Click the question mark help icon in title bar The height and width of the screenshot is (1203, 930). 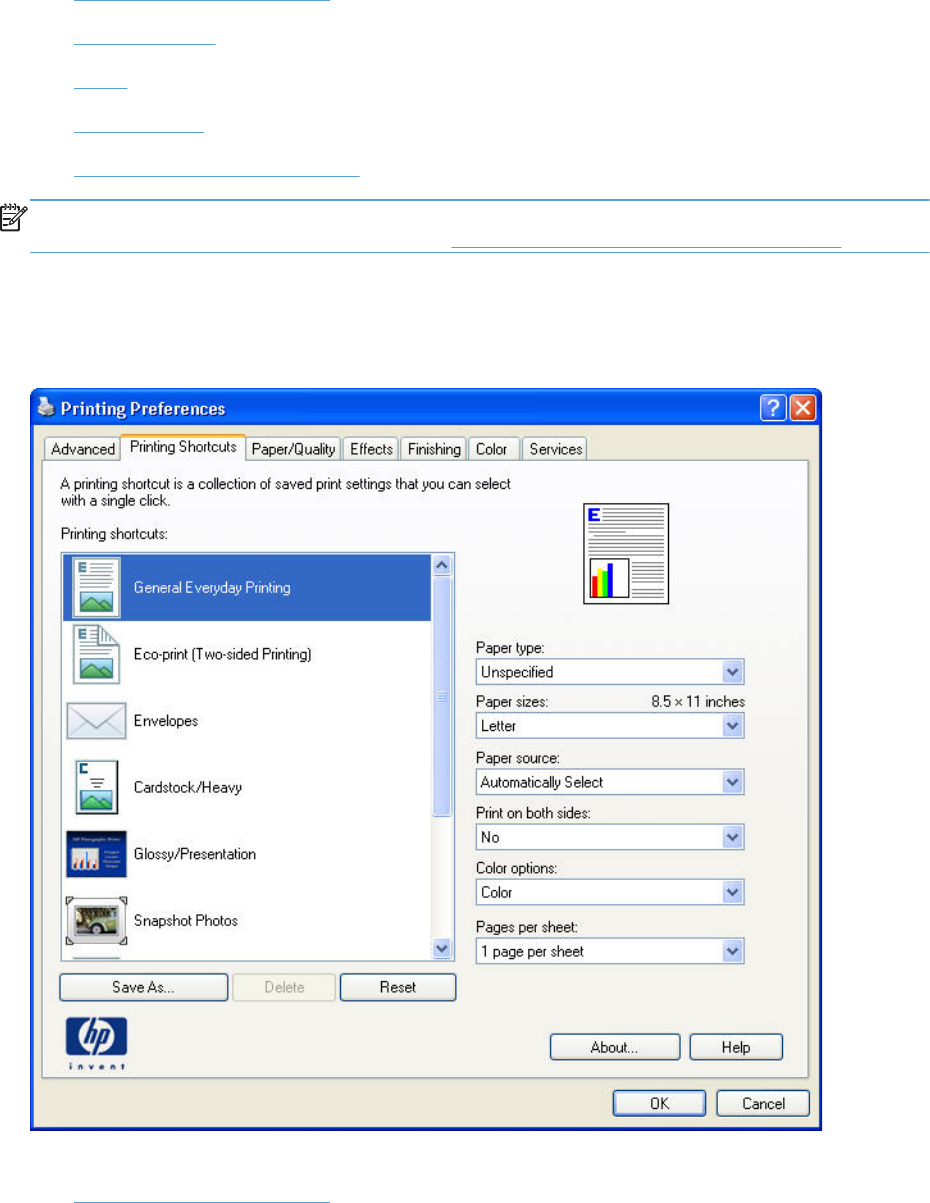tap(772, 408)
